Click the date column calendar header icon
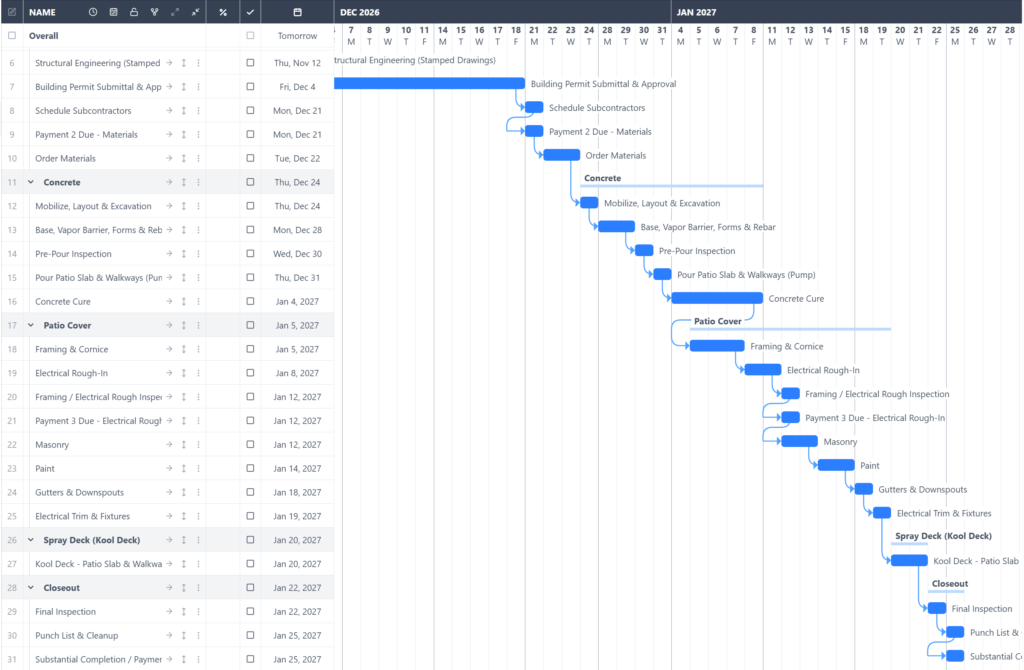1024x670 pixels. (x=297, y=12)
